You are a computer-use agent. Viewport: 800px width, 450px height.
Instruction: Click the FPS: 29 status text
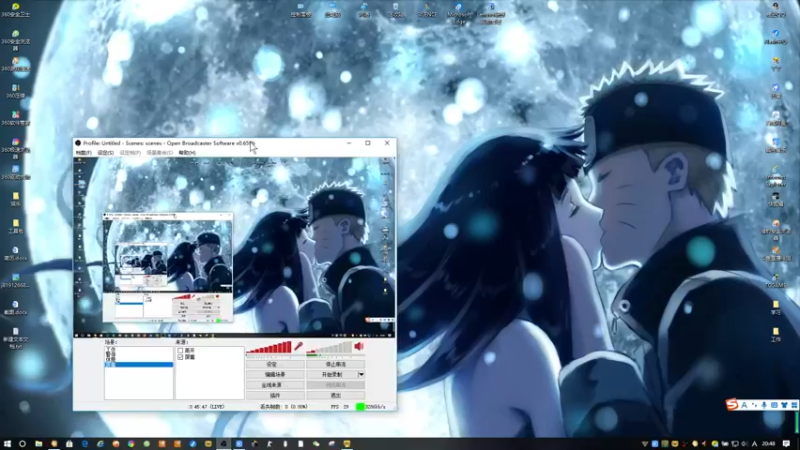pyautogui.click(x=339, y=407)
